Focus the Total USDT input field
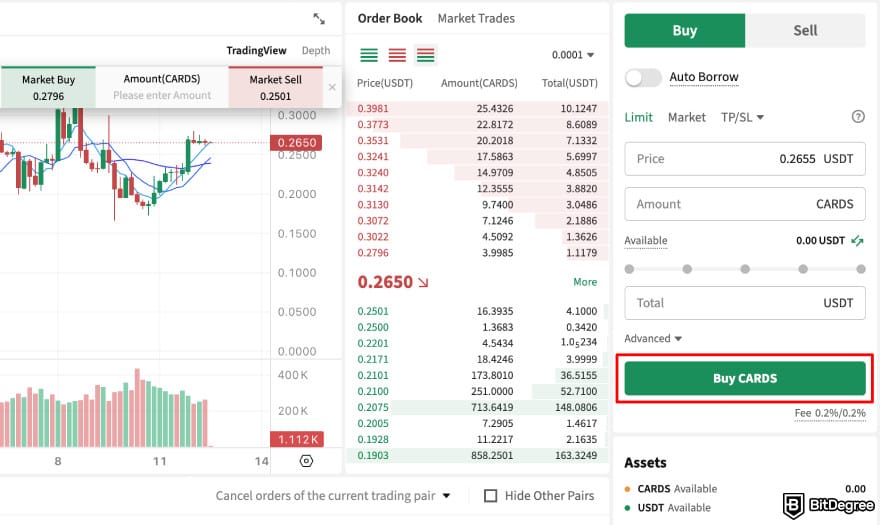 [745, 303]
